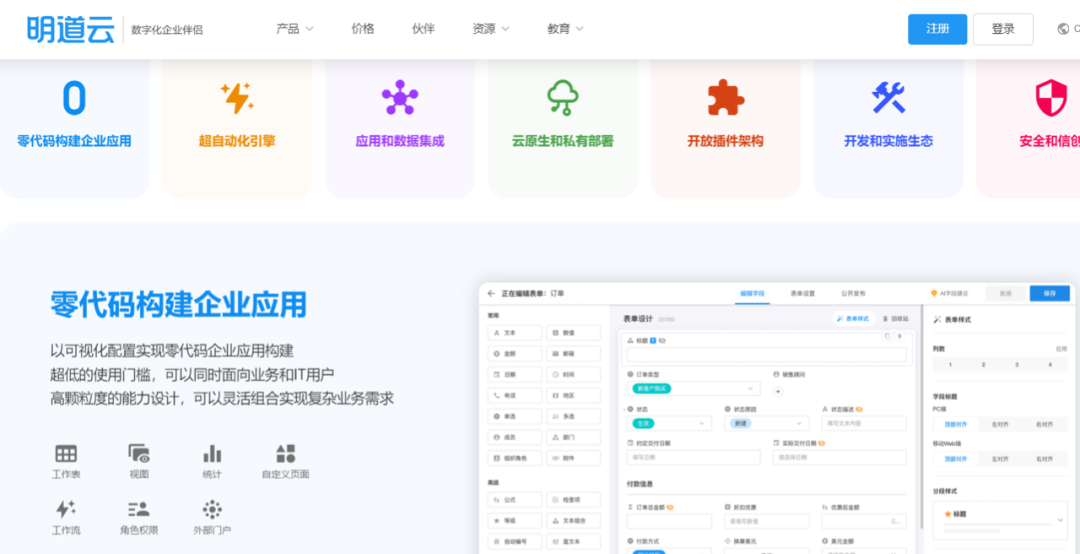Click the 工作表 worksheet icon

click(x=66, y=453)
